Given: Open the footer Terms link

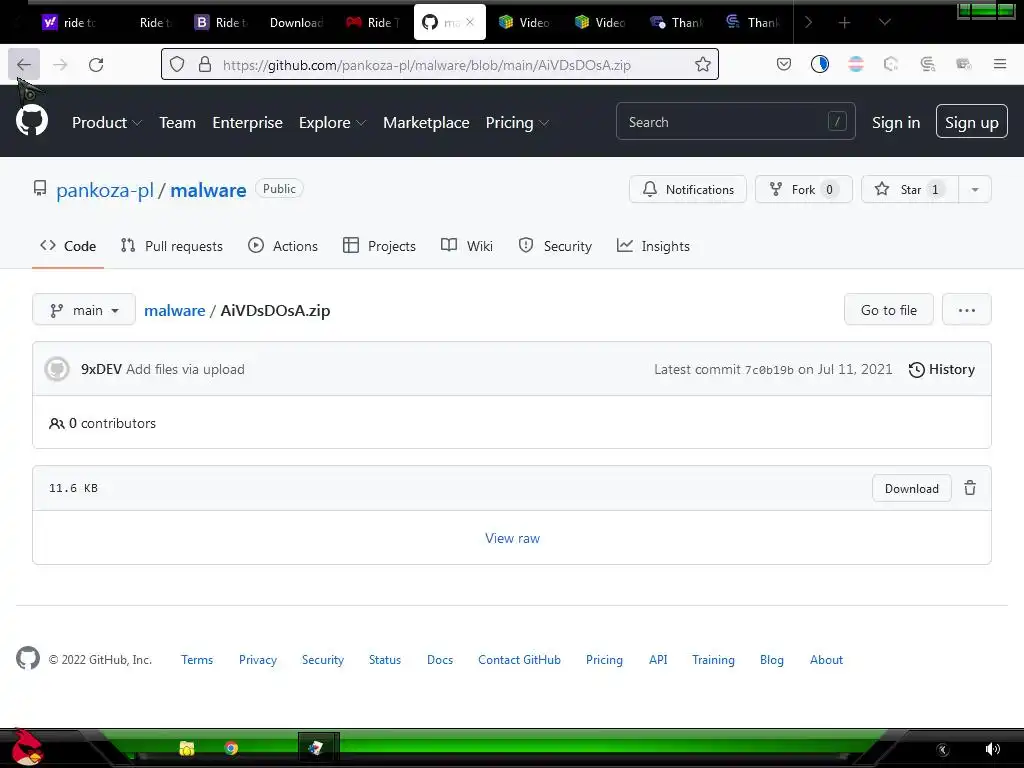Looking at the screenshot, I should pyautogui.click(x=197, y=660).
